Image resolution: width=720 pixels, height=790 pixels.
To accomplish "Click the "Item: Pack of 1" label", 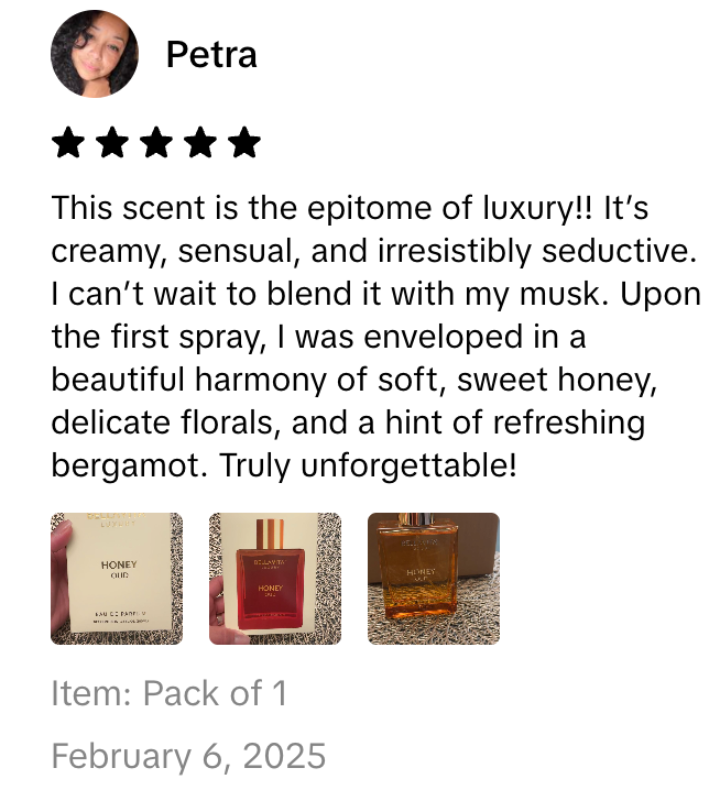I will pos(169,693).
